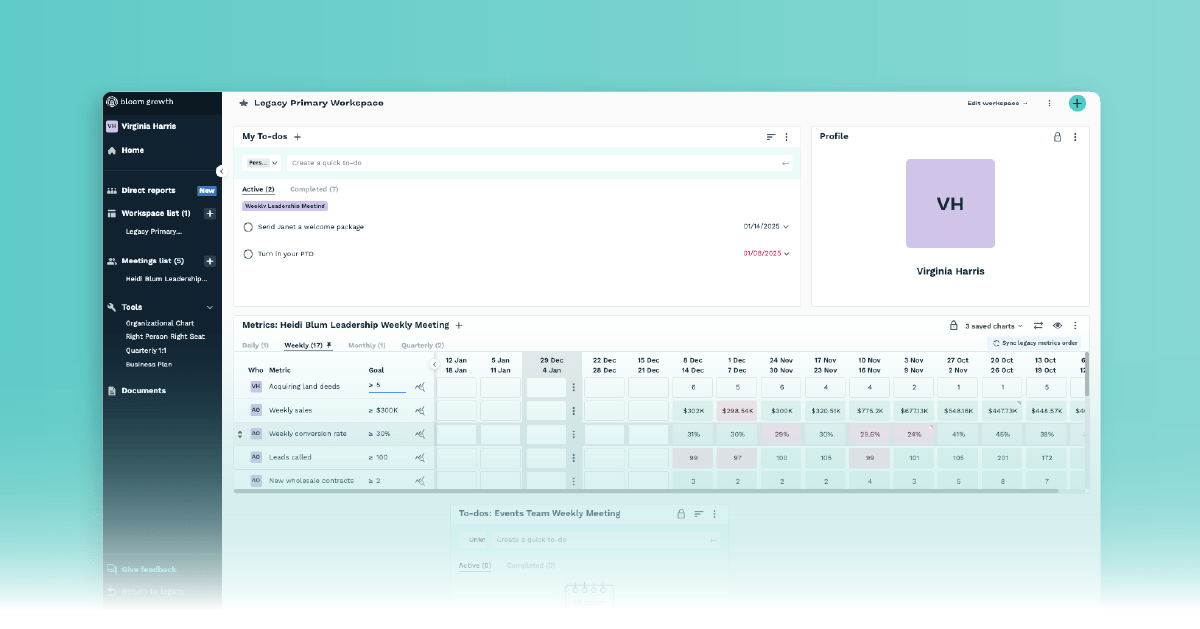Image resolution: width=1200 pixels, height=629 pixels.
Task: Open the sort icon in My To-dos
Action: [771, 137]
